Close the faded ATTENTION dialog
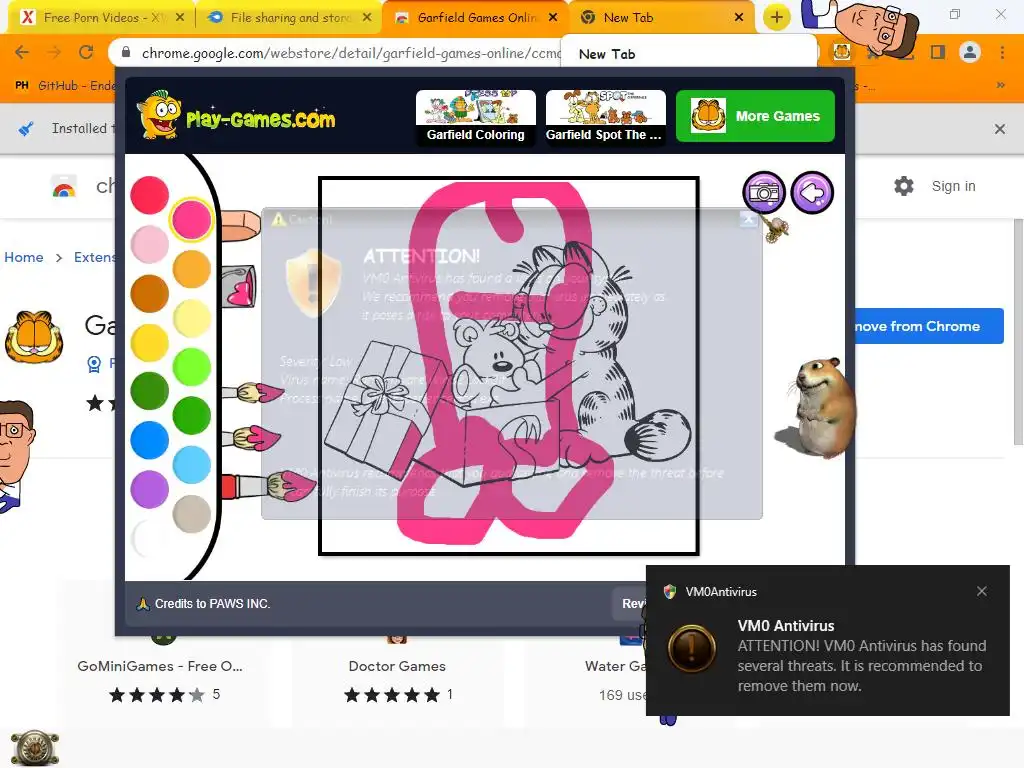The width and height of the screenshot is (1024, 768). [748, 220]
